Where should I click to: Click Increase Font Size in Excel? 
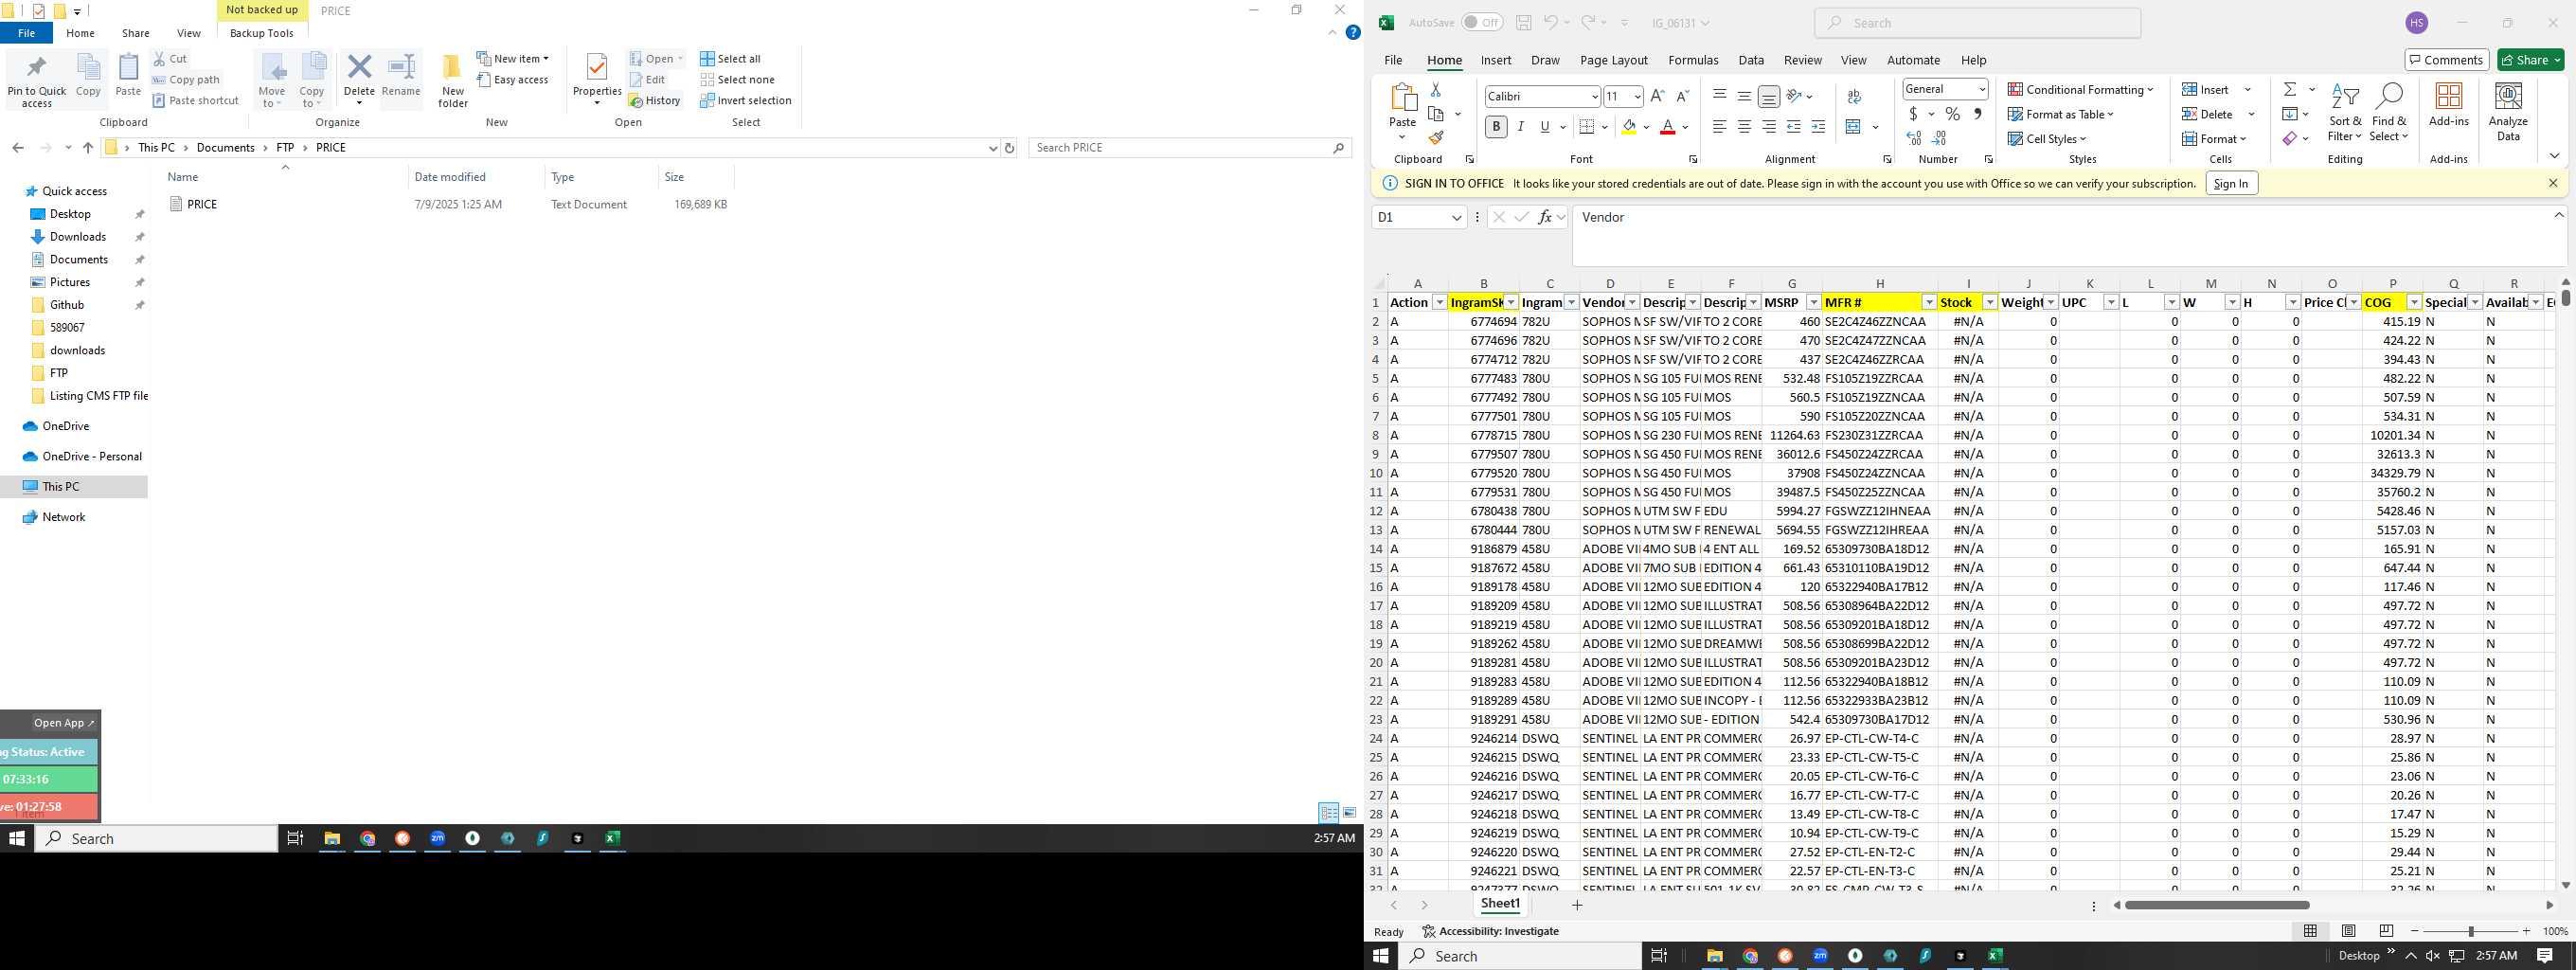(1657, 96)
